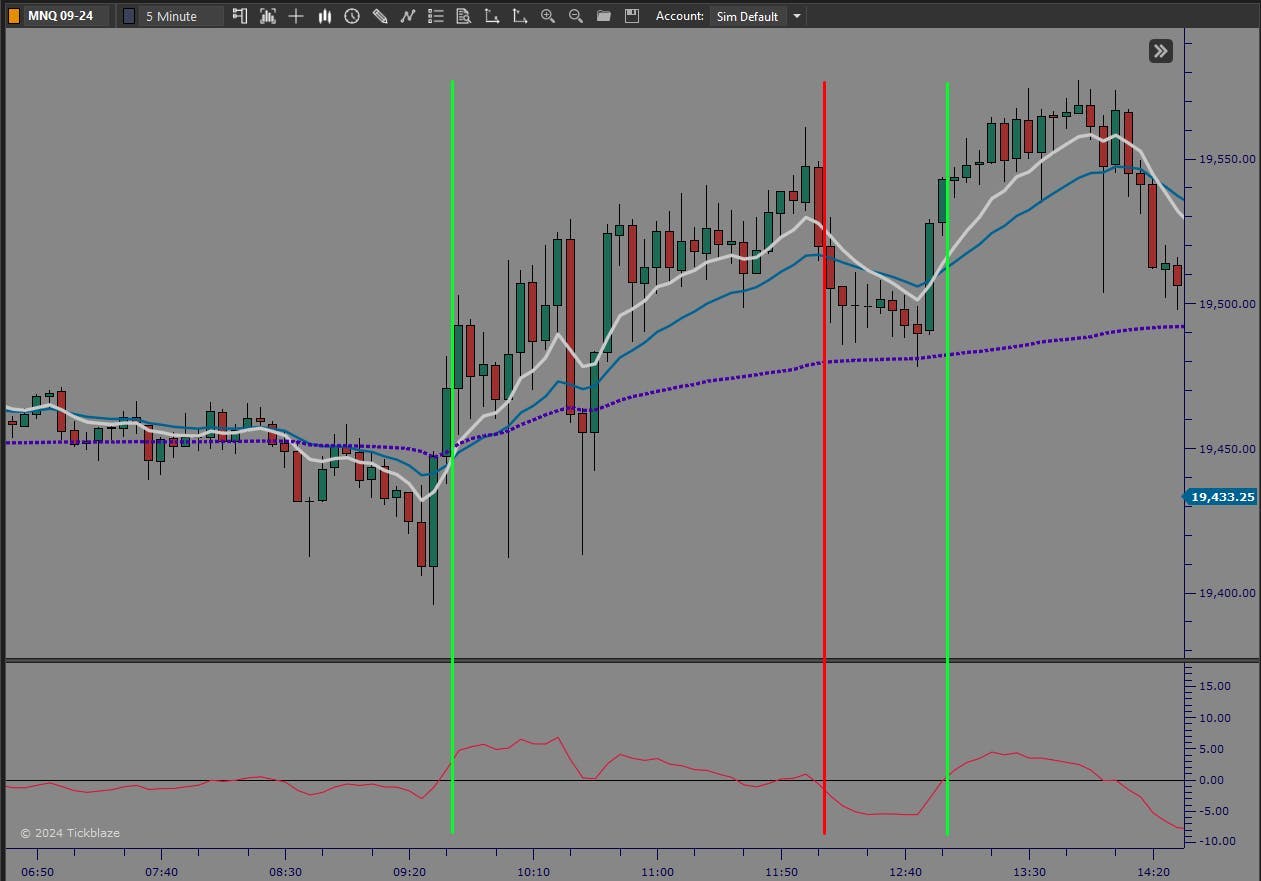
Task: Open the MNQ 09-24 instrument selector
Action: 66,16
